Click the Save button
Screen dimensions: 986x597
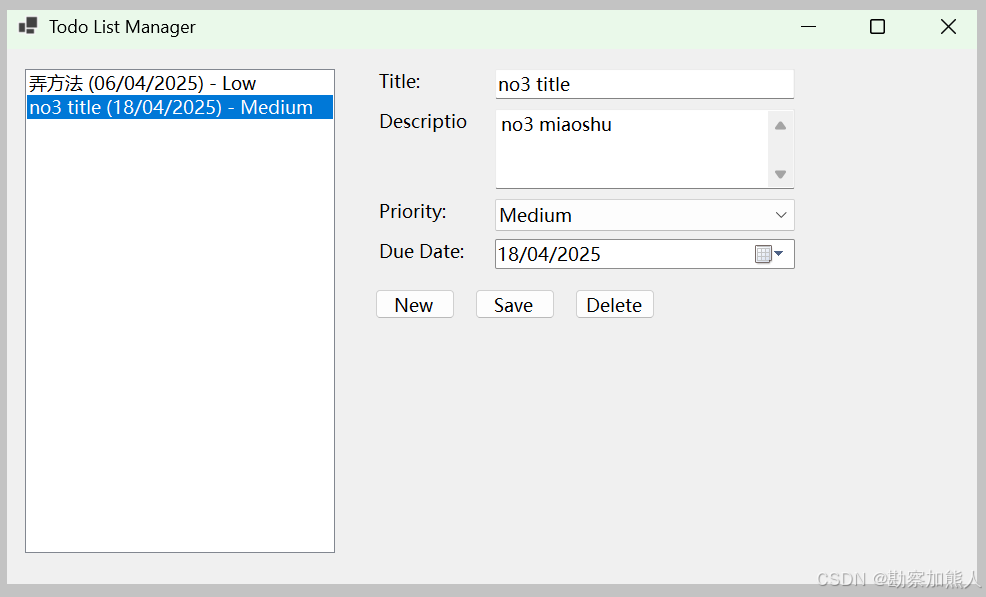(x=514, y=304)
